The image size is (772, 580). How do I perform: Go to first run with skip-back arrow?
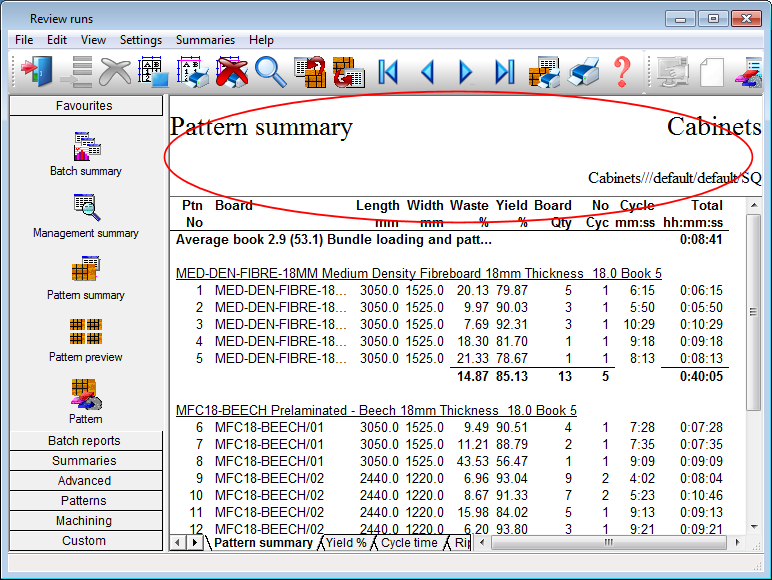point(388,72)
